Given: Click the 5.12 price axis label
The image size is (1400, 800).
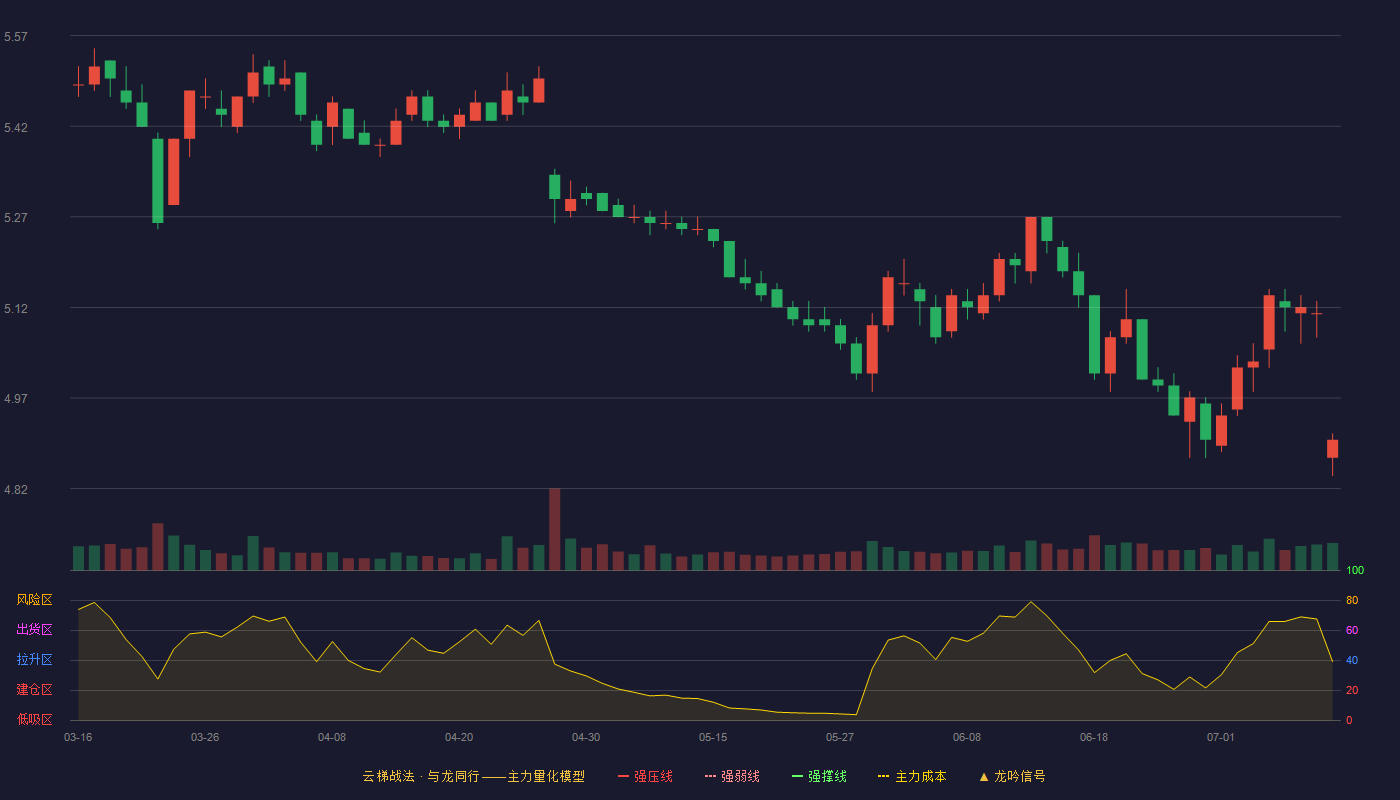Looking at the screenshot, I should [16, 309].
